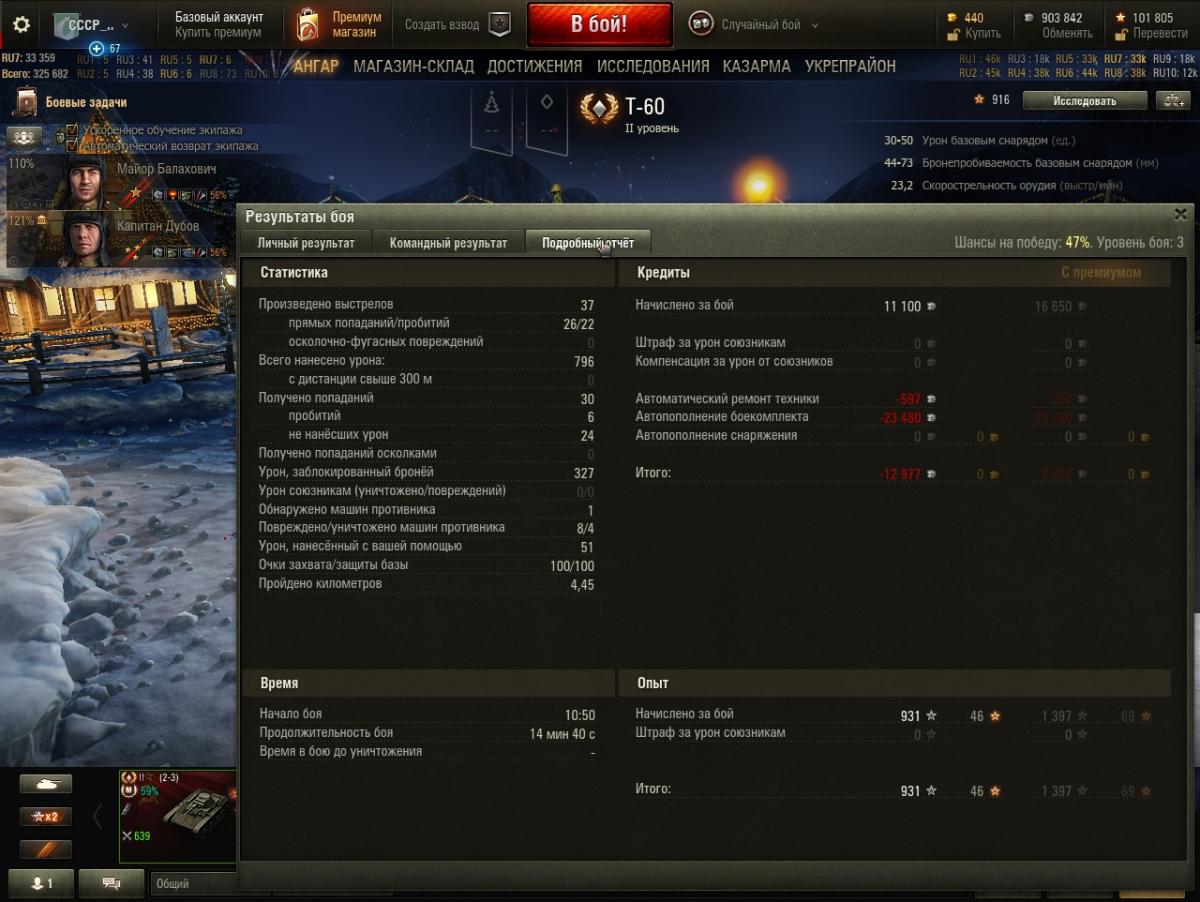Click the В бой! button
This screenshot has width=1200, height=902.
coord(599,25)
